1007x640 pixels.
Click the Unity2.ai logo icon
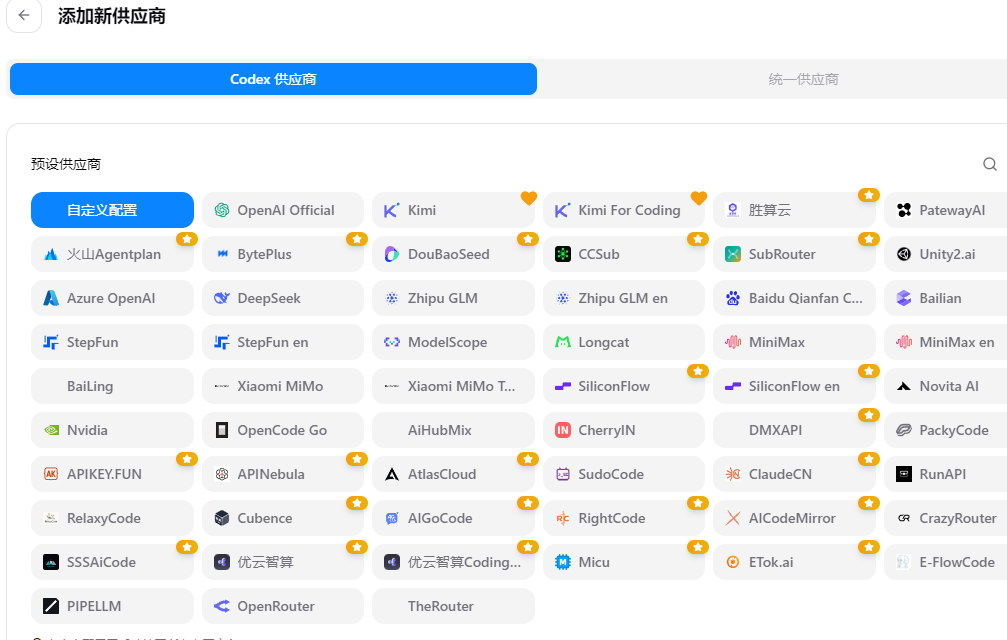coord(904,254)
